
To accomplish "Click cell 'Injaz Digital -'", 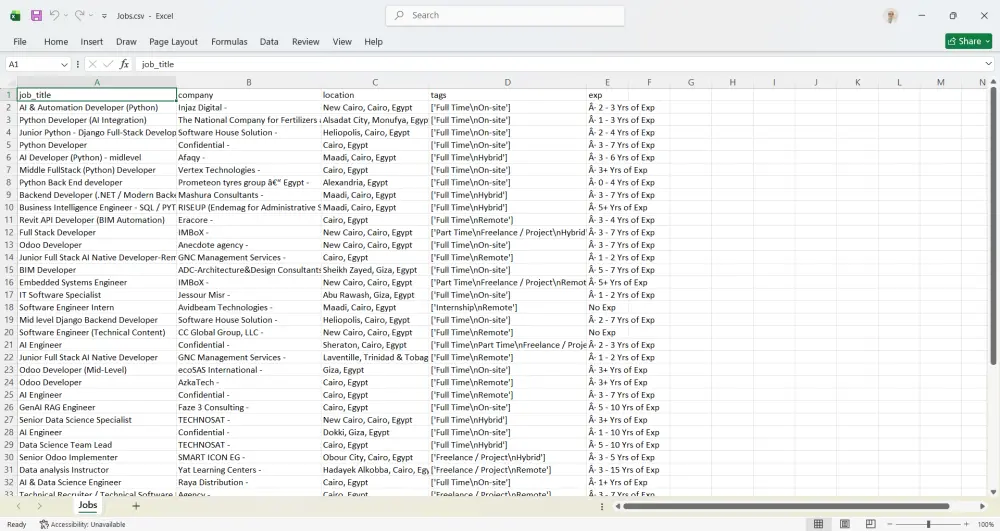I will point(249,108).
